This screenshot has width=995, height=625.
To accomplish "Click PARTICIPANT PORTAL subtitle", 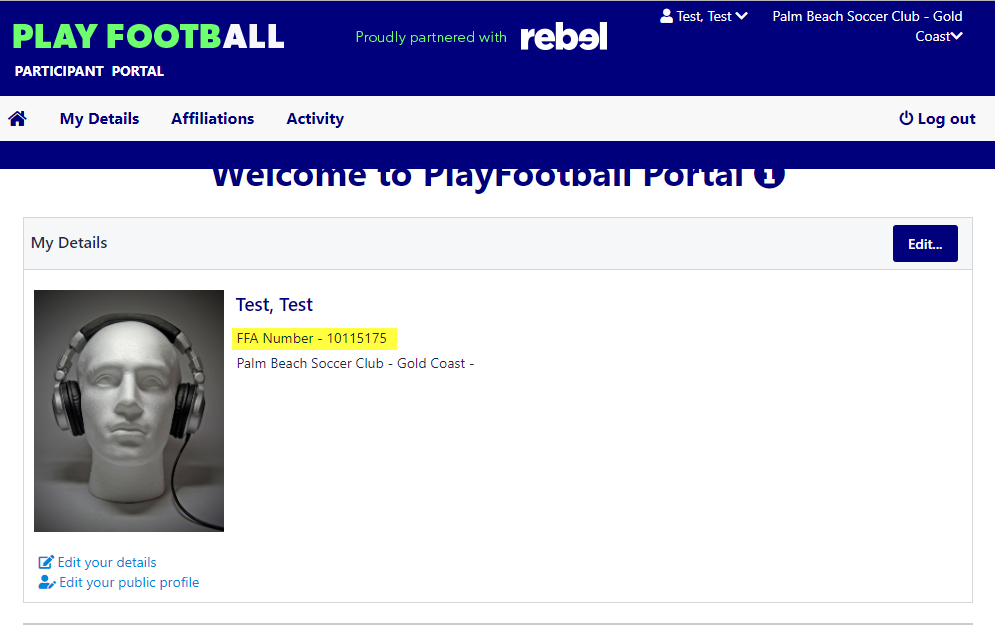I will tap(89, 71).
